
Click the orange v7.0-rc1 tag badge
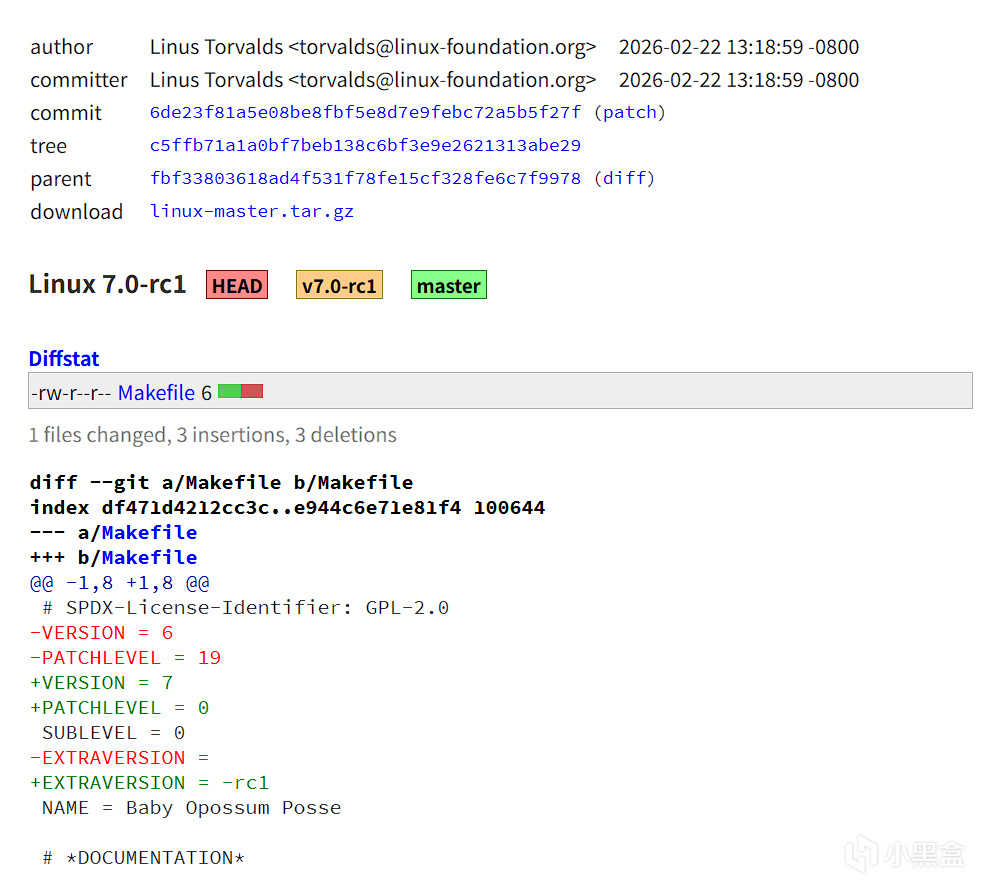tap(339, 286)
